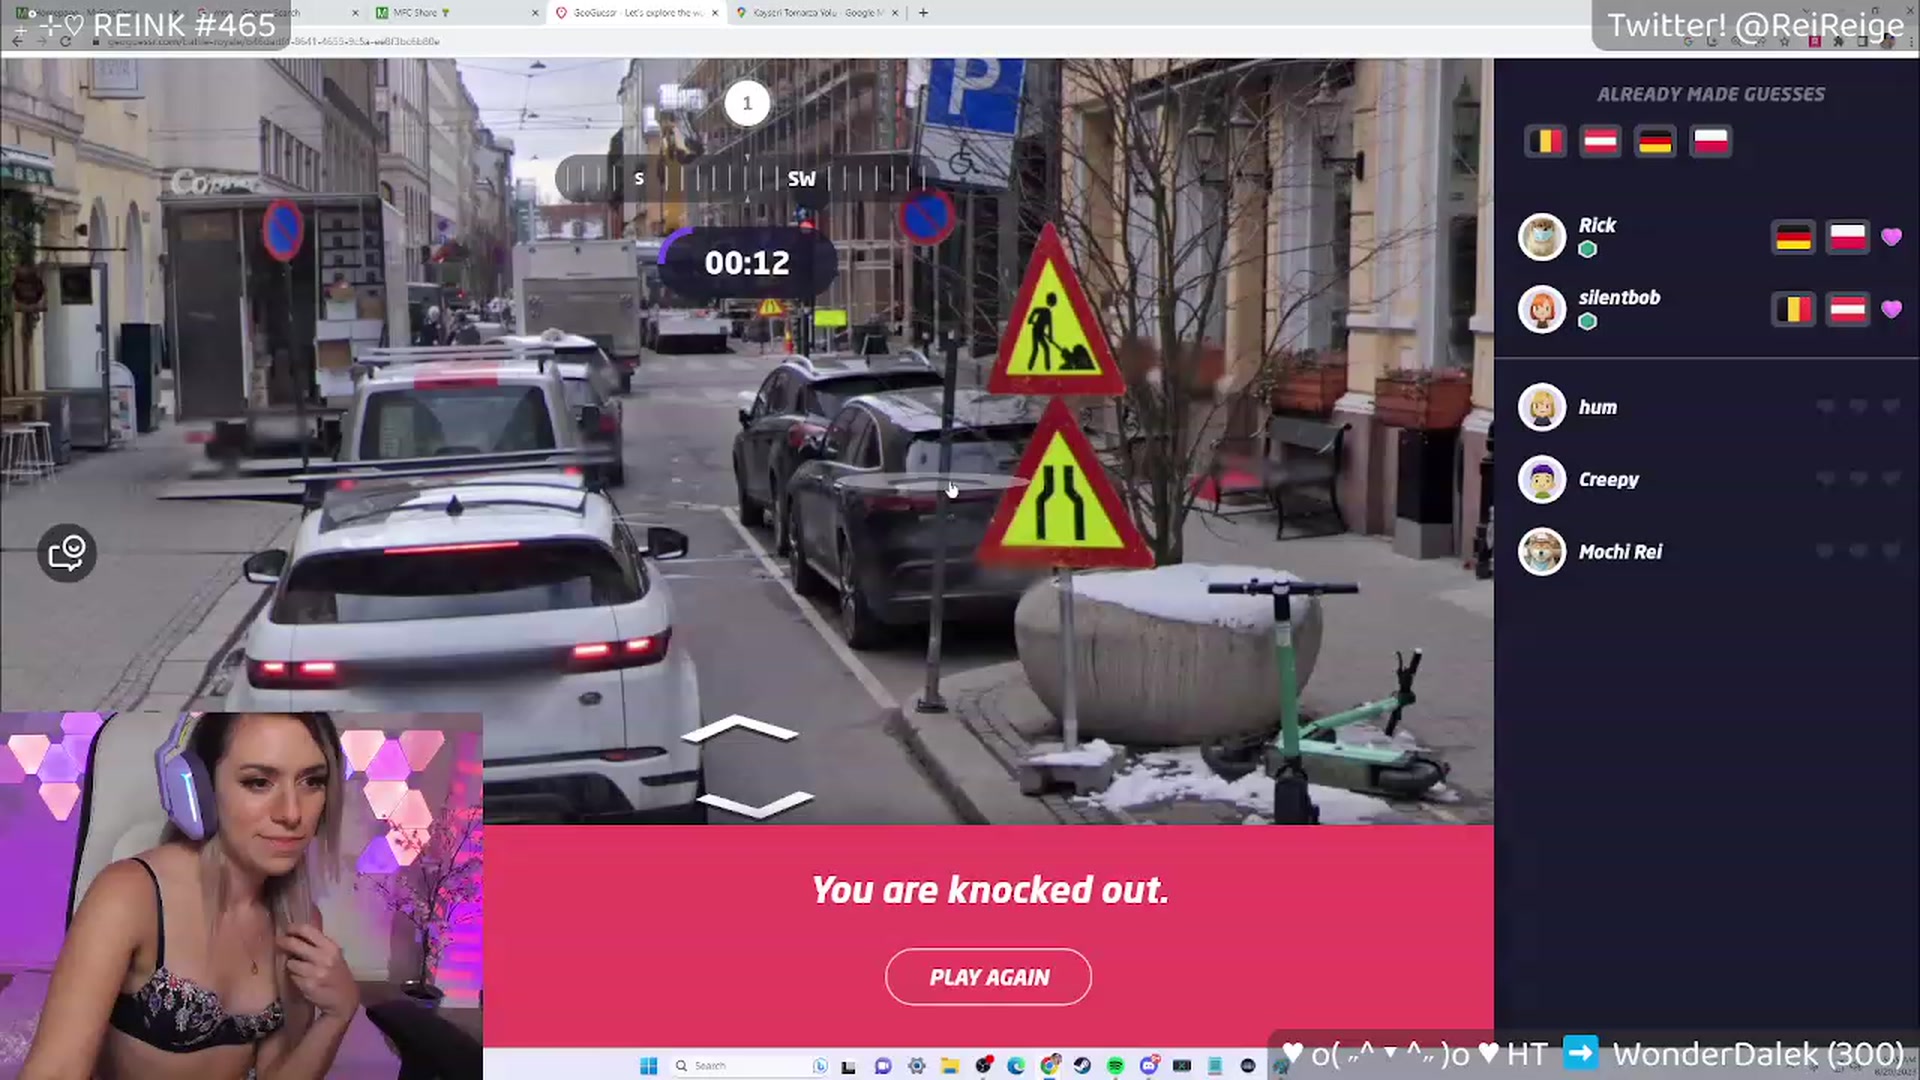Click Mochi Rei's player avatar
The width and height of the screenshot is (1920, 1080).
pos(1542,551)
